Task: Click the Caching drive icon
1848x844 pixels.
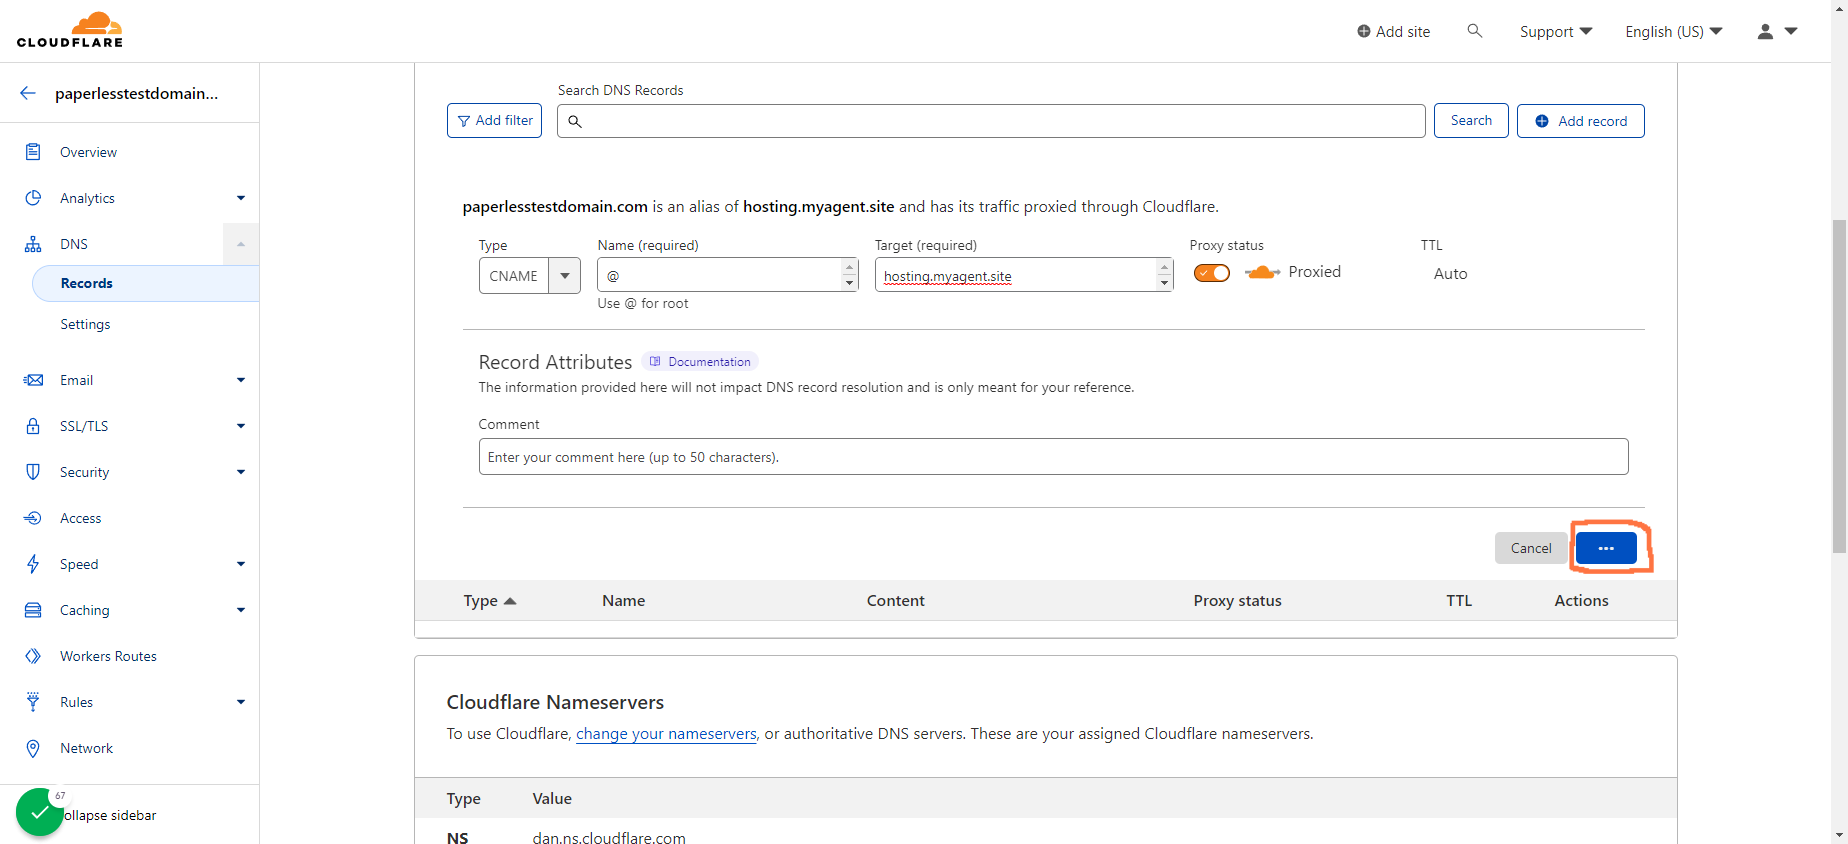Action: pyautogui.click(x=33, y=610)
